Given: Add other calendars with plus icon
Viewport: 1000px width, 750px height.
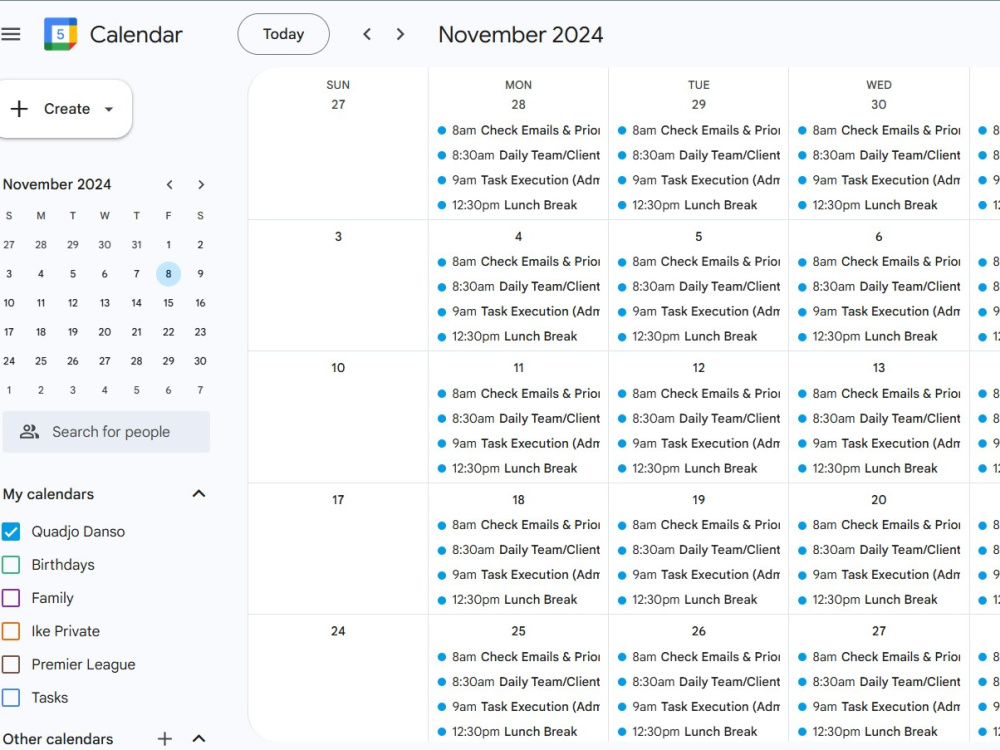Looking at the screenshot, I should (165, 739).
